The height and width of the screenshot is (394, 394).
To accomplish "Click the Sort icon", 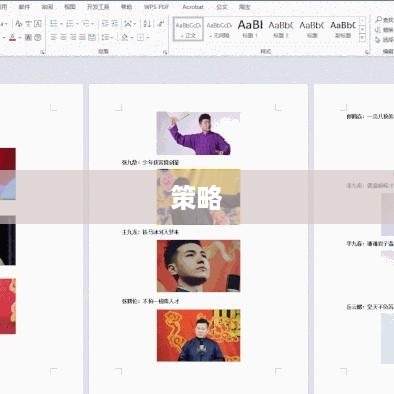I will pyautogui.click(x=147, y=24).
